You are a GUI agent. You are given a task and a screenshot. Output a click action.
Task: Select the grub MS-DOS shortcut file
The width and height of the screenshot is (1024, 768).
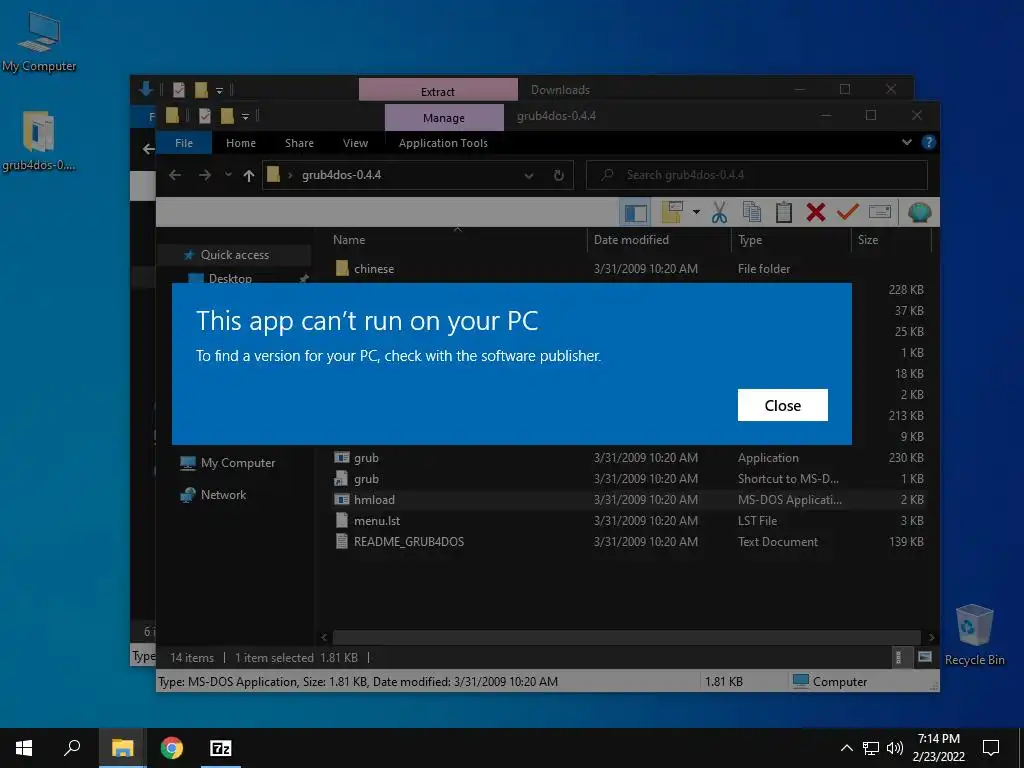[x=366, y=479]
